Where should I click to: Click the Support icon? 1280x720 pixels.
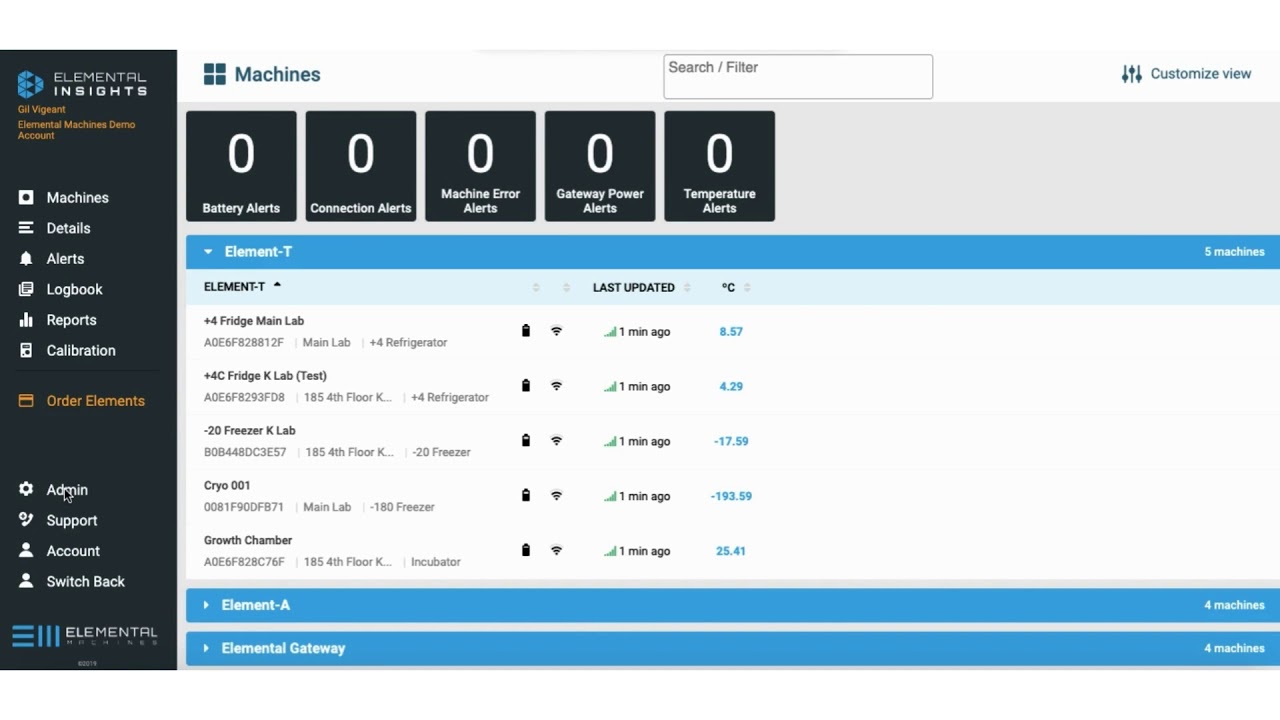point(26,520)
